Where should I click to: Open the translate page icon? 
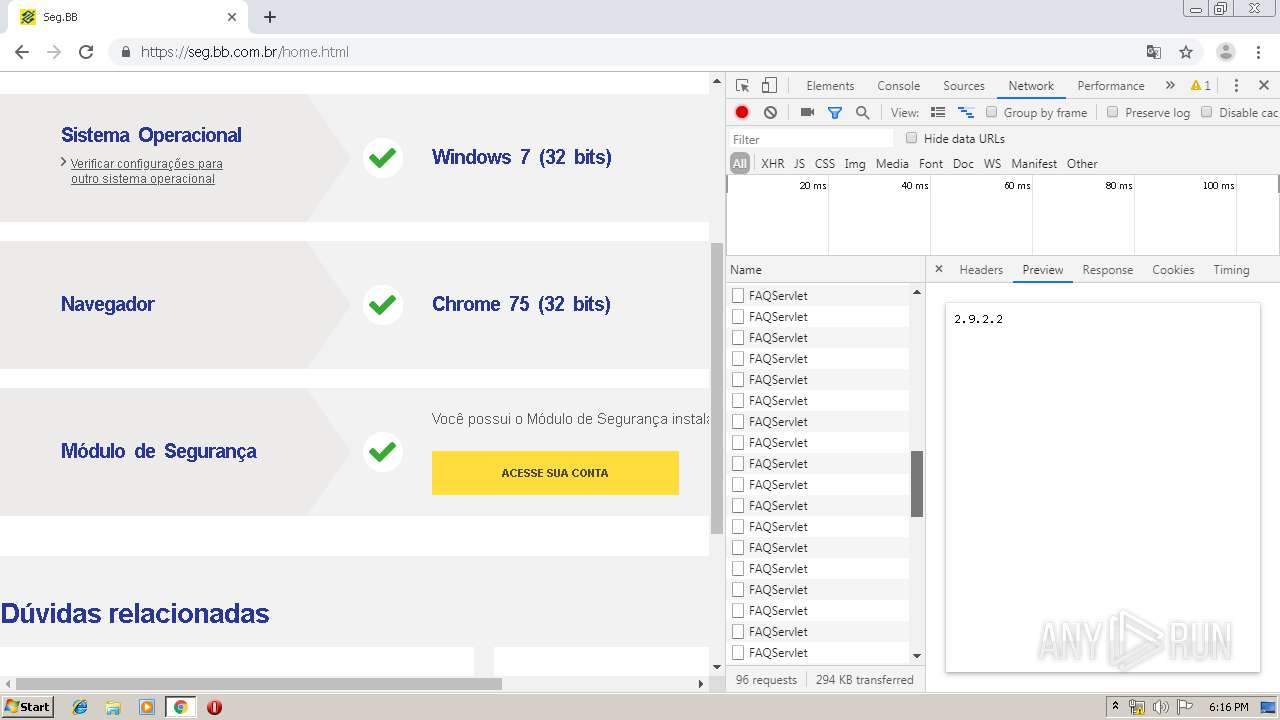pyautogui.click(x=1154, y=52)
